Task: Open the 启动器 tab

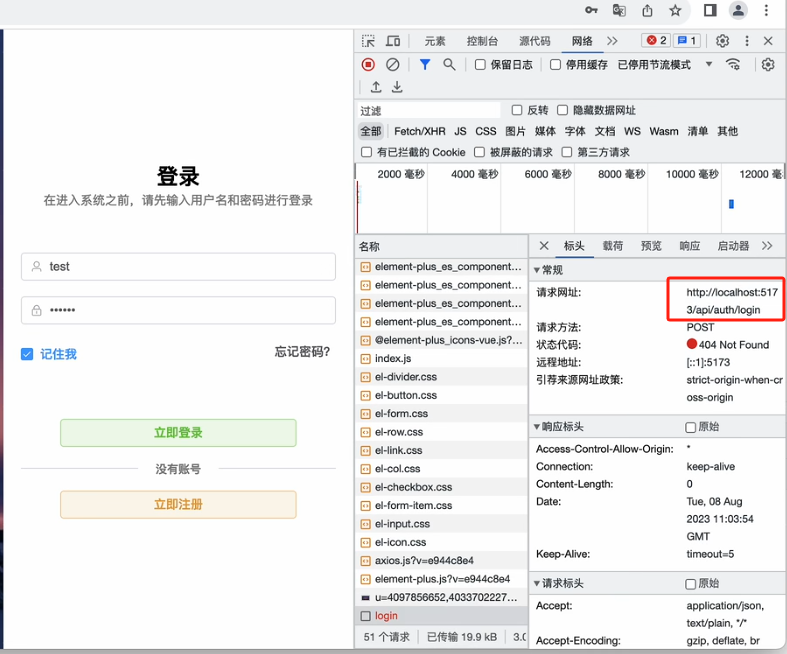Action: 733,245
